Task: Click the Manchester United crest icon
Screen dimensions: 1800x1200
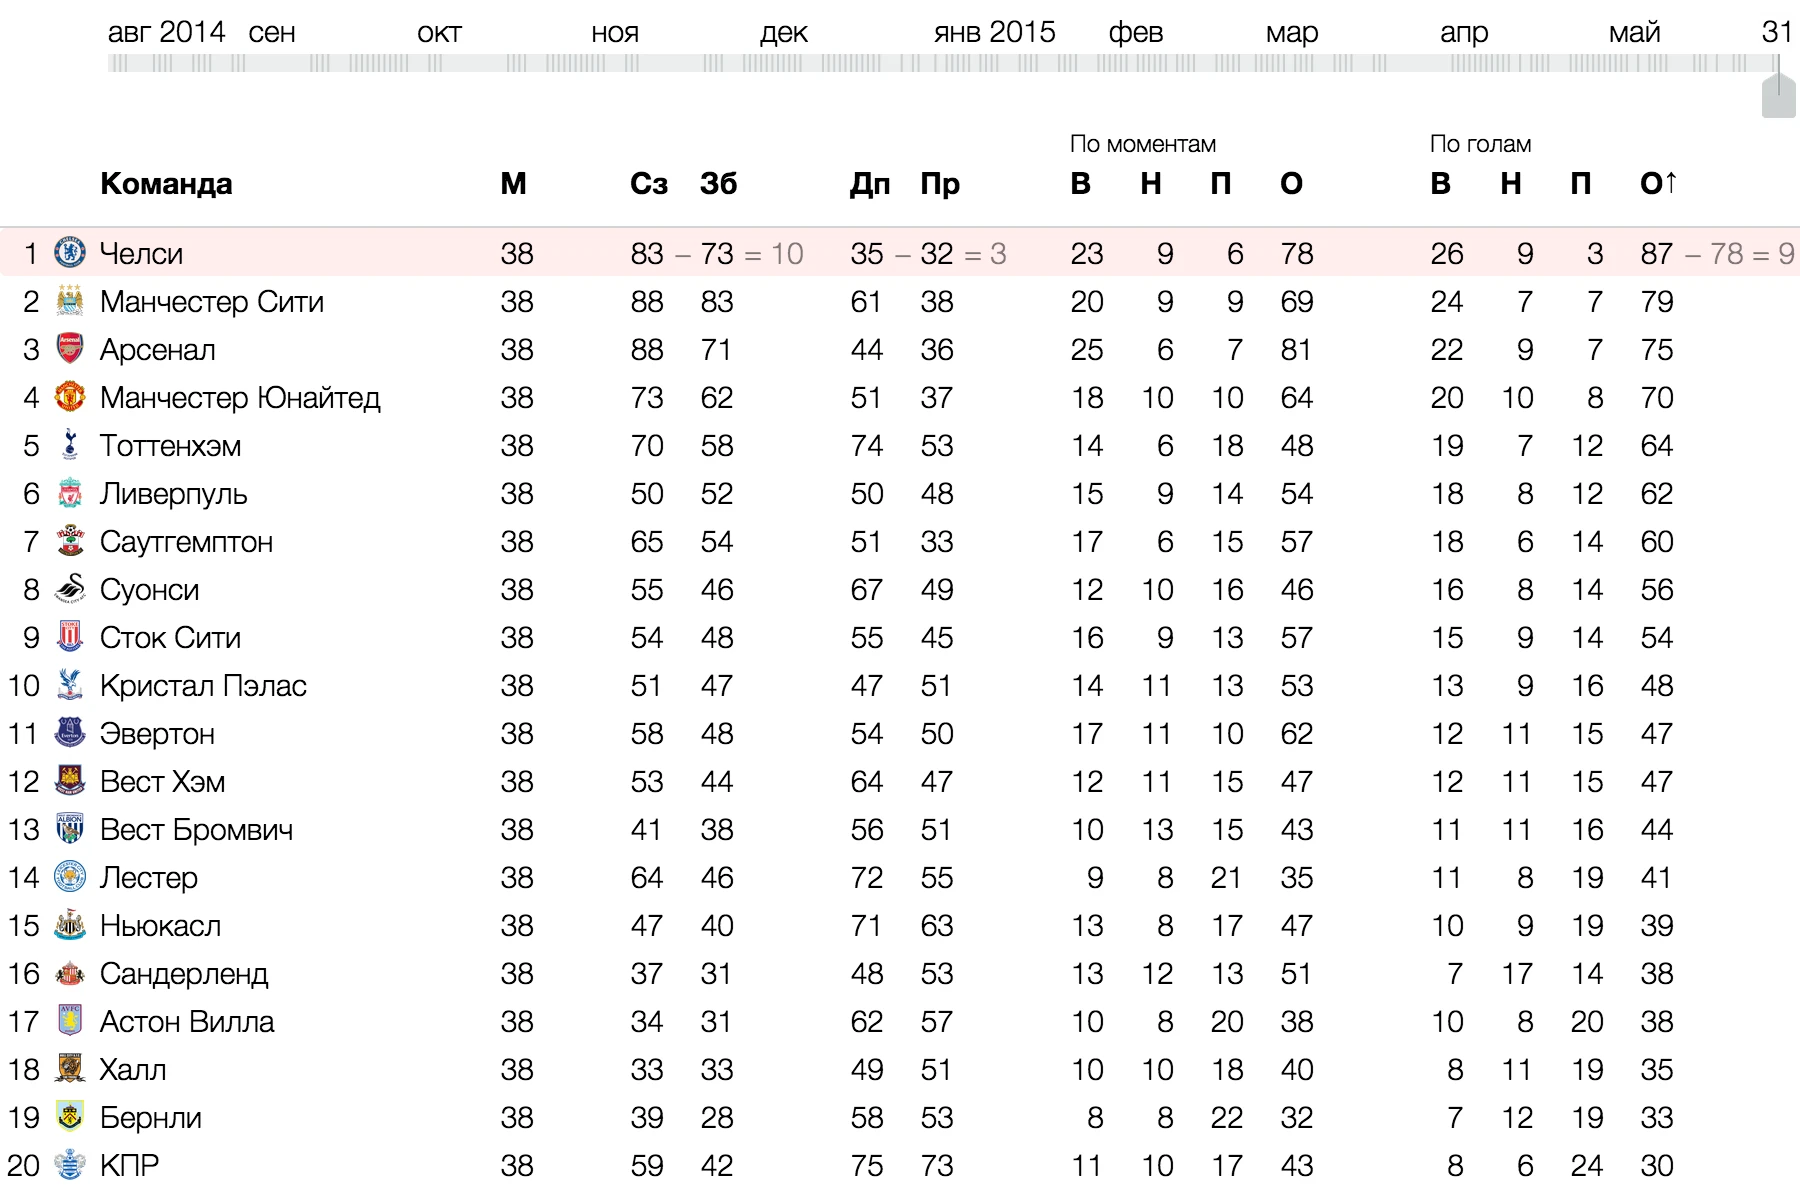Action: click(70, 397)
